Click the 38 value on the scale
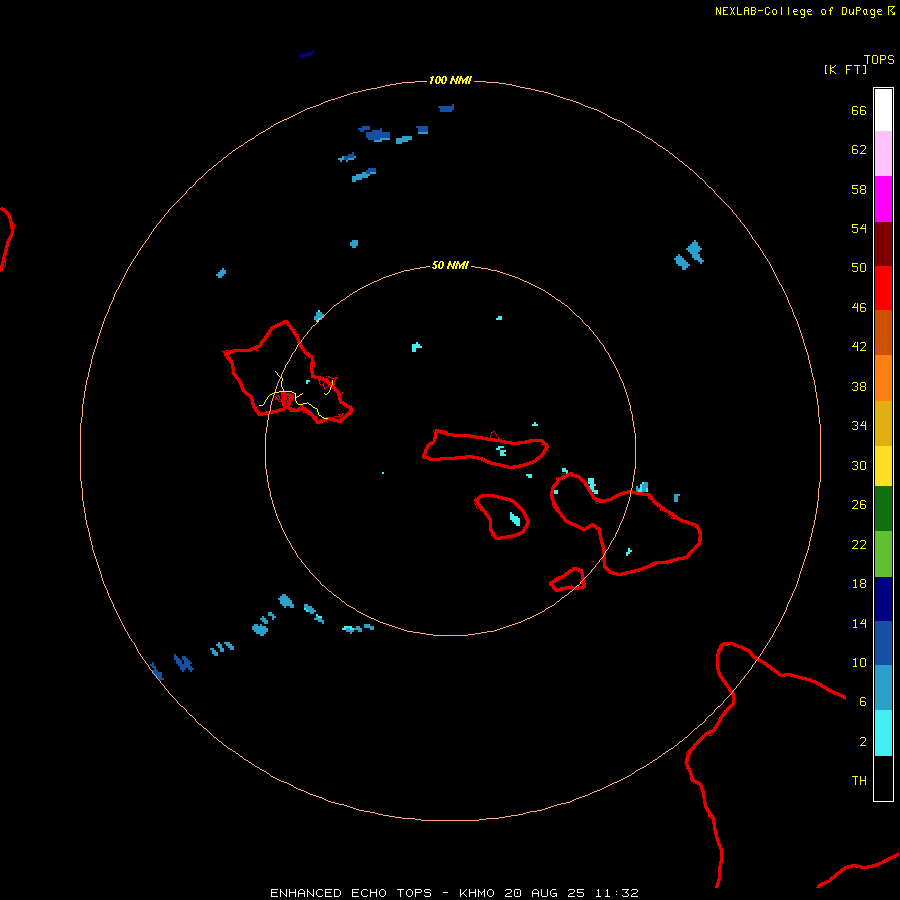 pyautogui.click(x=859, y=387)
